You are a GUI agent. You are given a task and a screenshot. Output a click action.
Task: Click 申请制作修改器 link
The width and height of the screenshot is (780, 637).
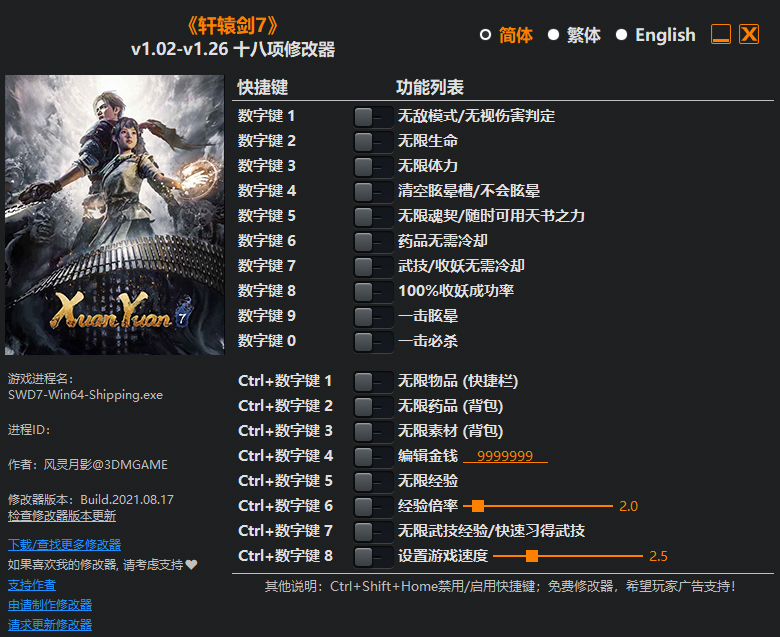tap(50, 605)
